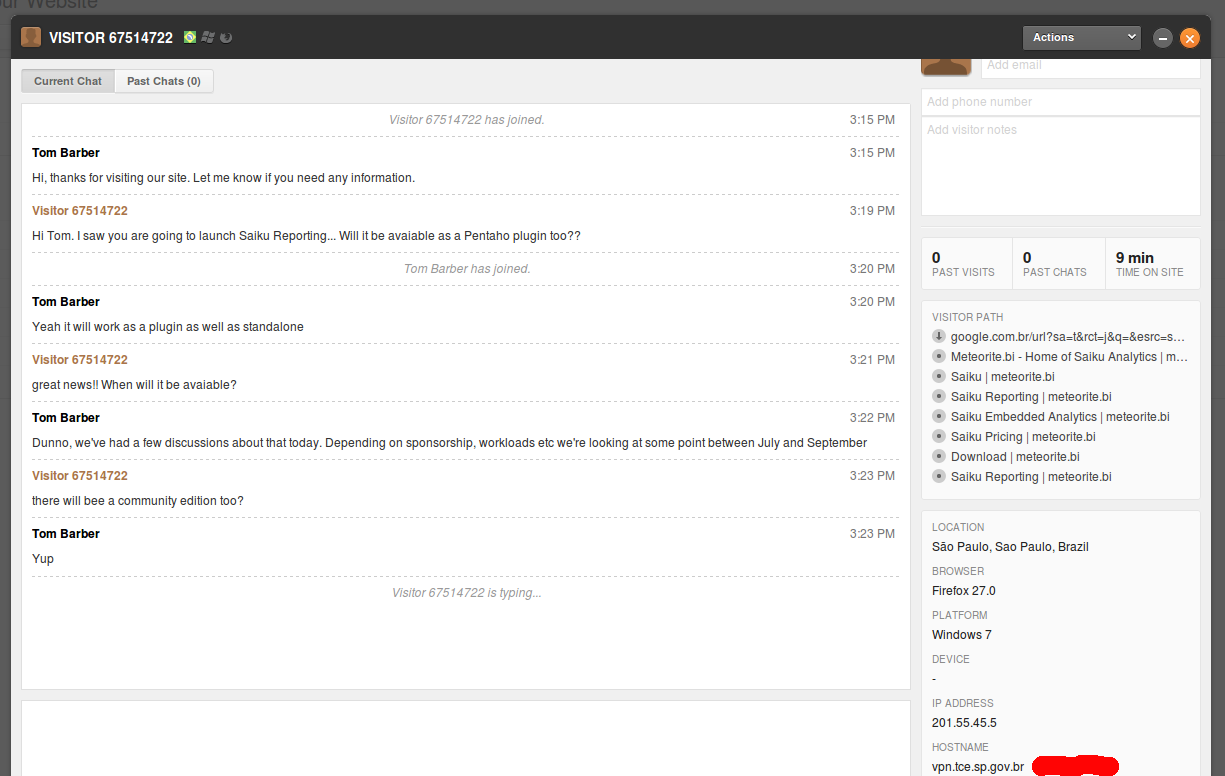
Task: Click the LOCATION label
Action: (958, 527)
